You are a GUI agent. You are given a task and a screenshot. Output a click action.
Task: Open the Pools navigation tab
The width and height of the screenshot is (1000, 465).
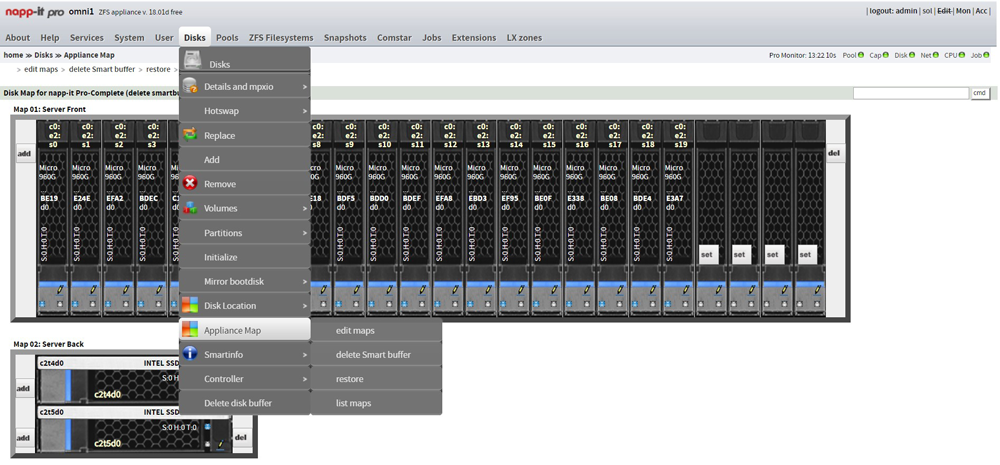pyautogui.click(x=227, y=38)
